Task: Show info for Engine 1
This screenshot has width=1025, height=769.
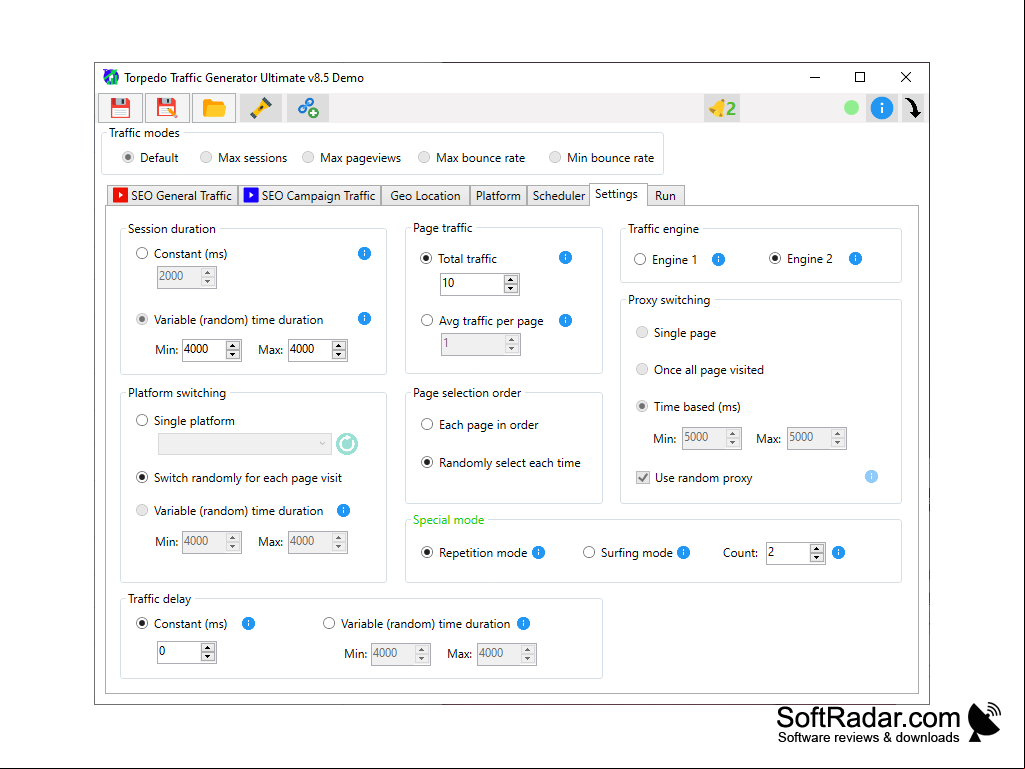Action: click(x=718, y=260)
